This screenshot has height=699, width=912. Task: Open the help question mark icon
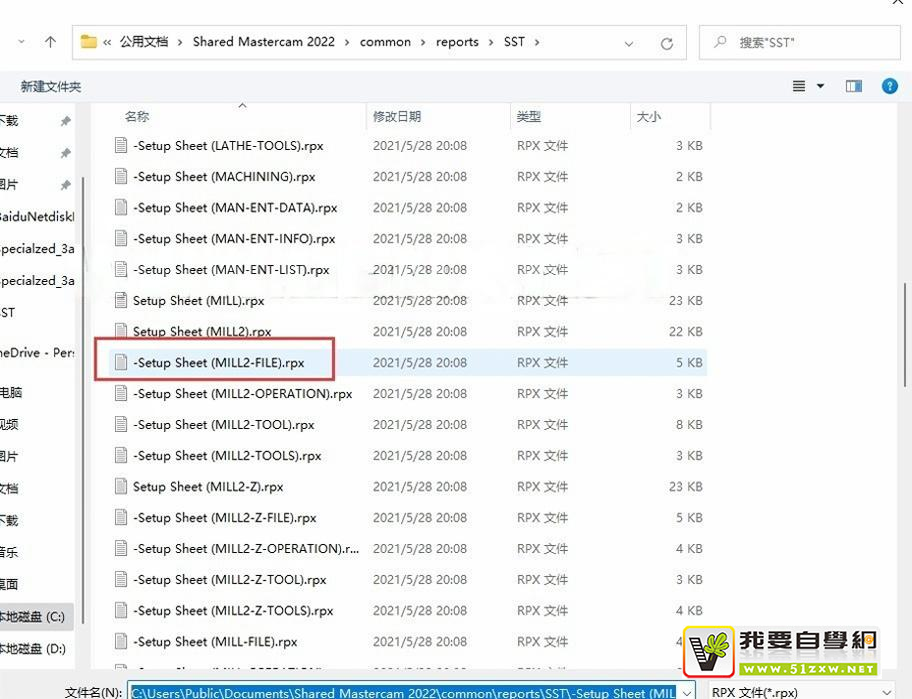tap(889, 86)
